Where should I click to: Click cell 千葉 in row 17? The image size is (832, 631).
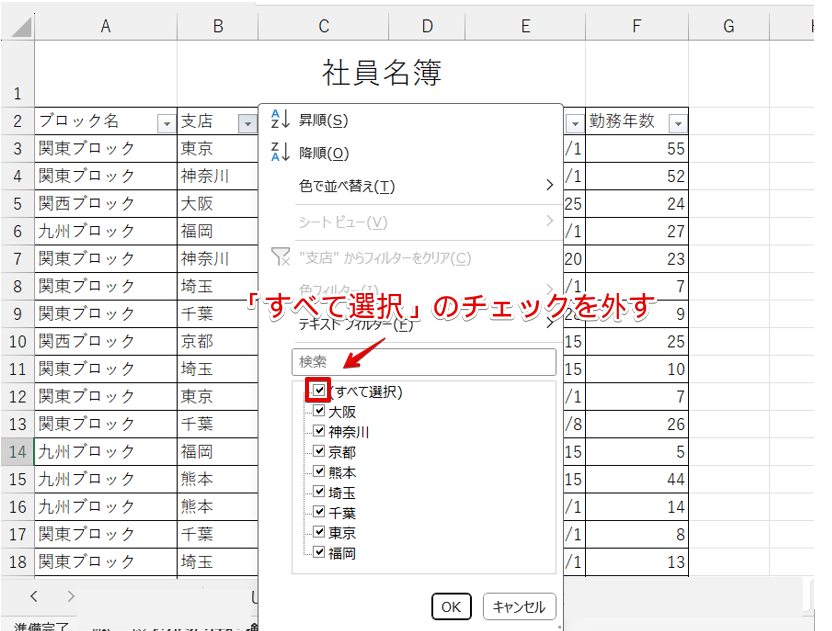[218, 534]
